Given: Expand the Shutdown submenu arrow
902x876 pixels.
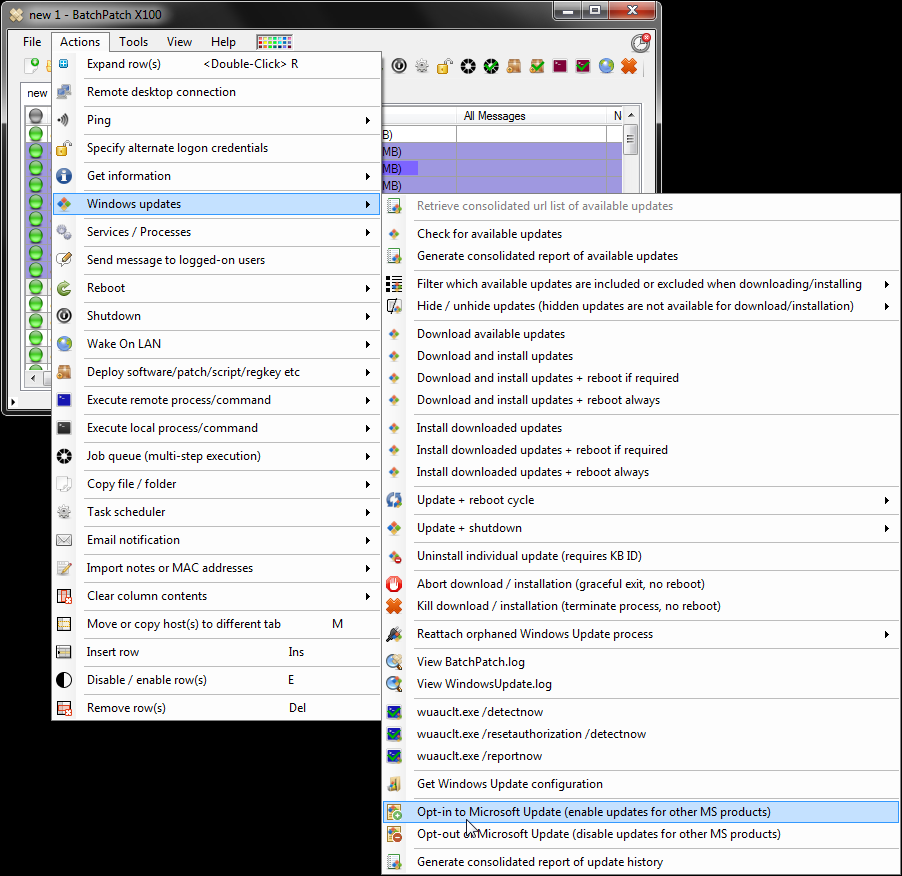Looking at the screenshot, I should click(x=368, y=316).
